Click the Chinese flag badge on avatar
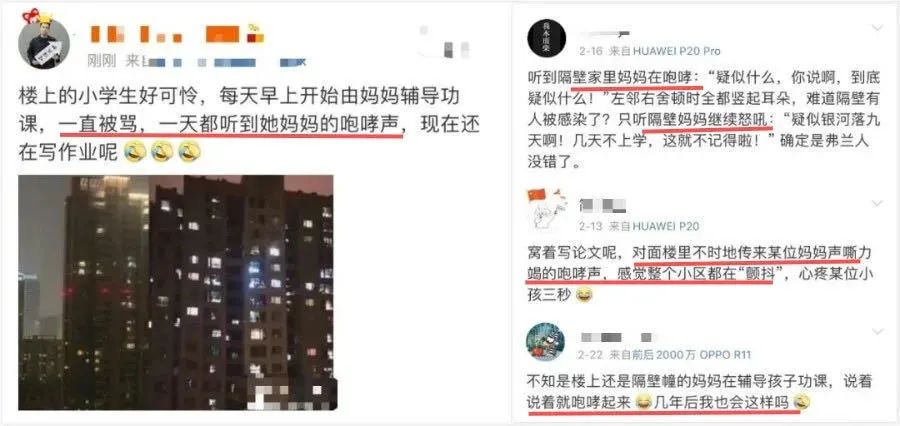The image size is (900, 426). (x=538, y=196)
